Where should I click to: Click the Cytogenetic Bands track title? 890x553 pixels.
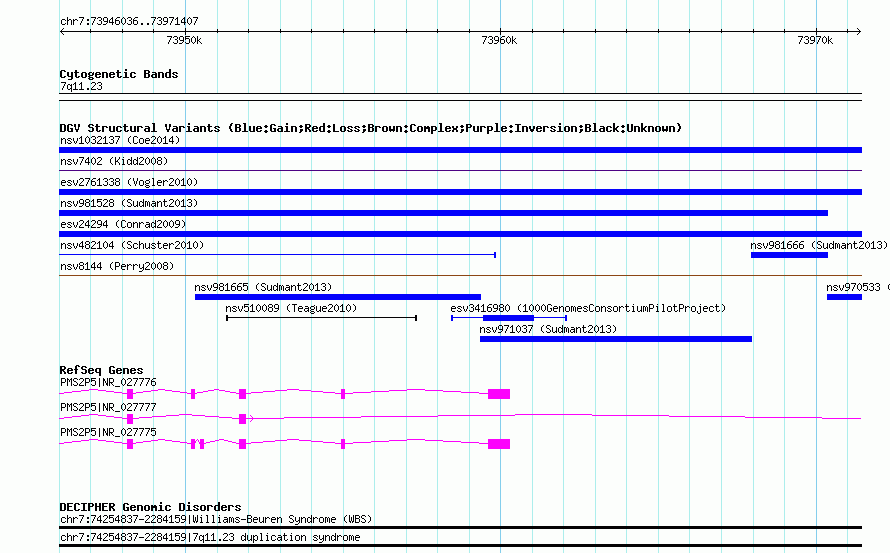pyautogui.click(x=119, y=74)
